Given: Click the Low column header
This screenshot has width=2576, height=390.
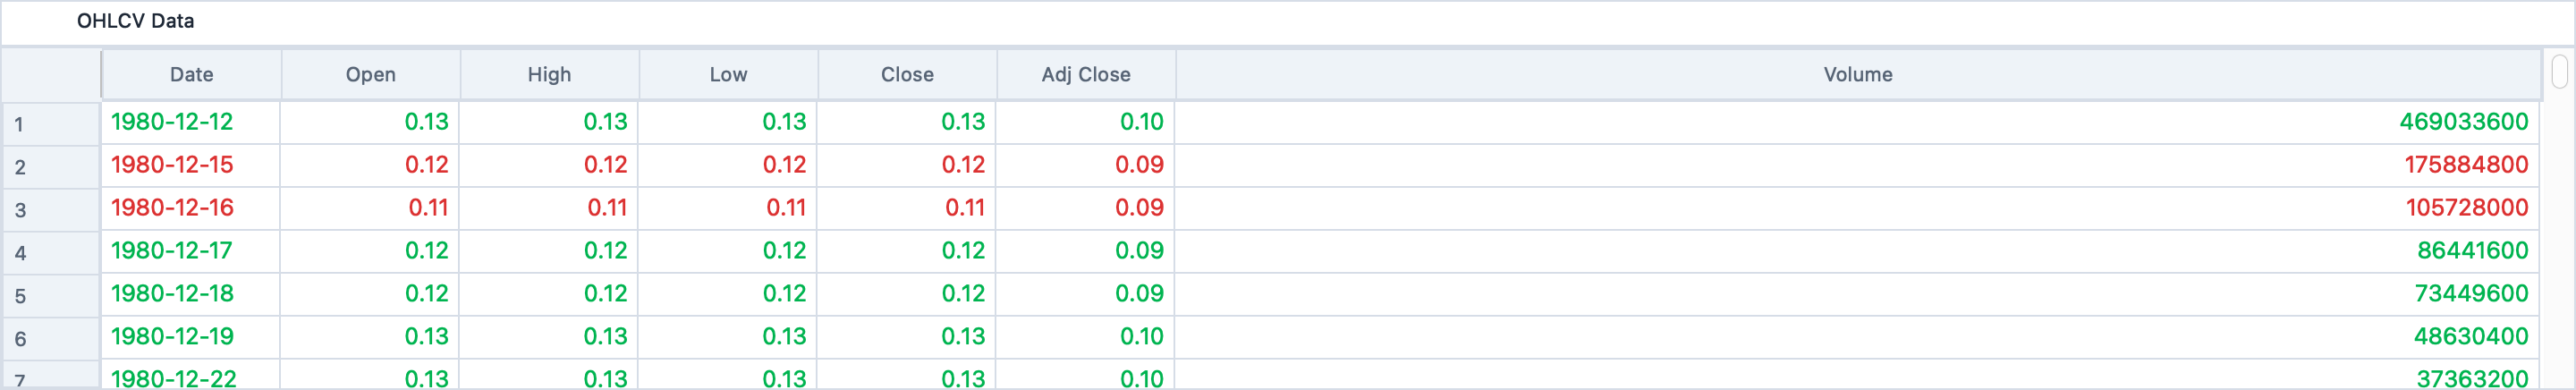Looking at the screenshot, I should click(729, 75).
